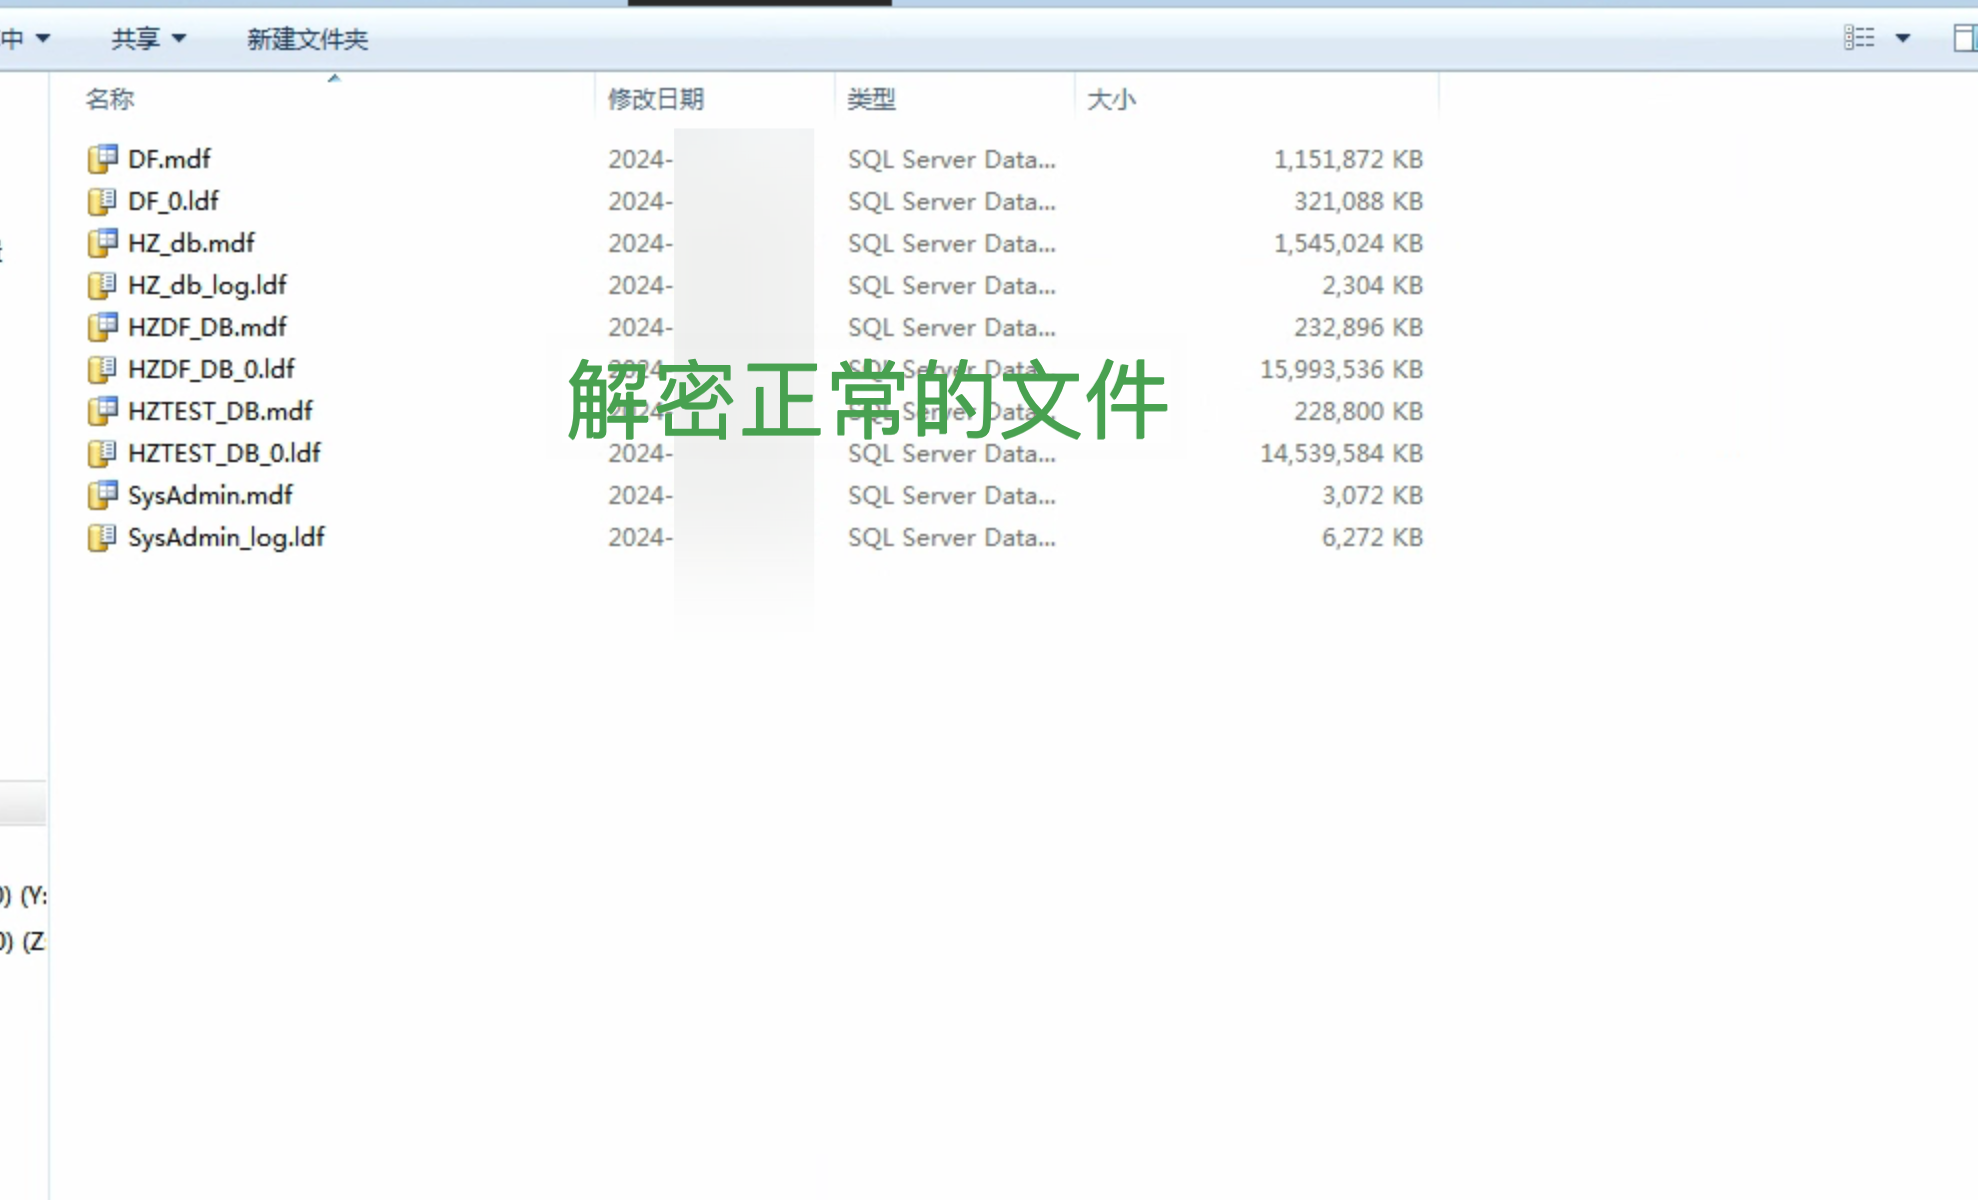The image size is (1978, 1200).
Task: Click the DF_0.ldf file icon
Action: (102, 201)
